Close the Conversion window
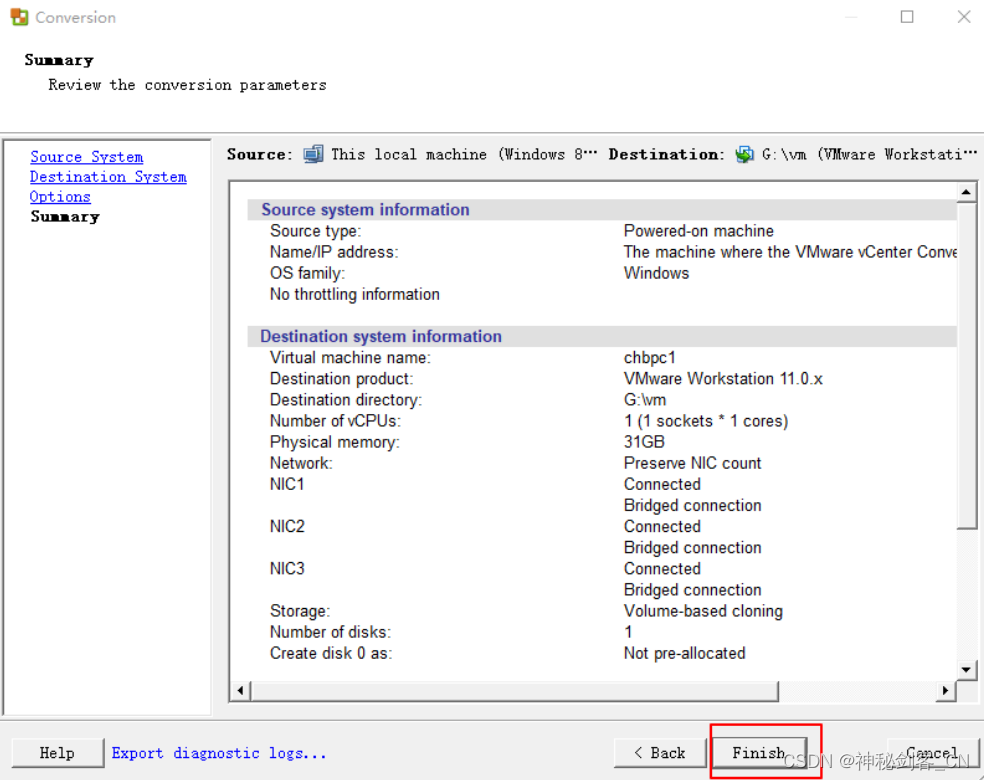The image size is (984, 780). click(964, 17)
